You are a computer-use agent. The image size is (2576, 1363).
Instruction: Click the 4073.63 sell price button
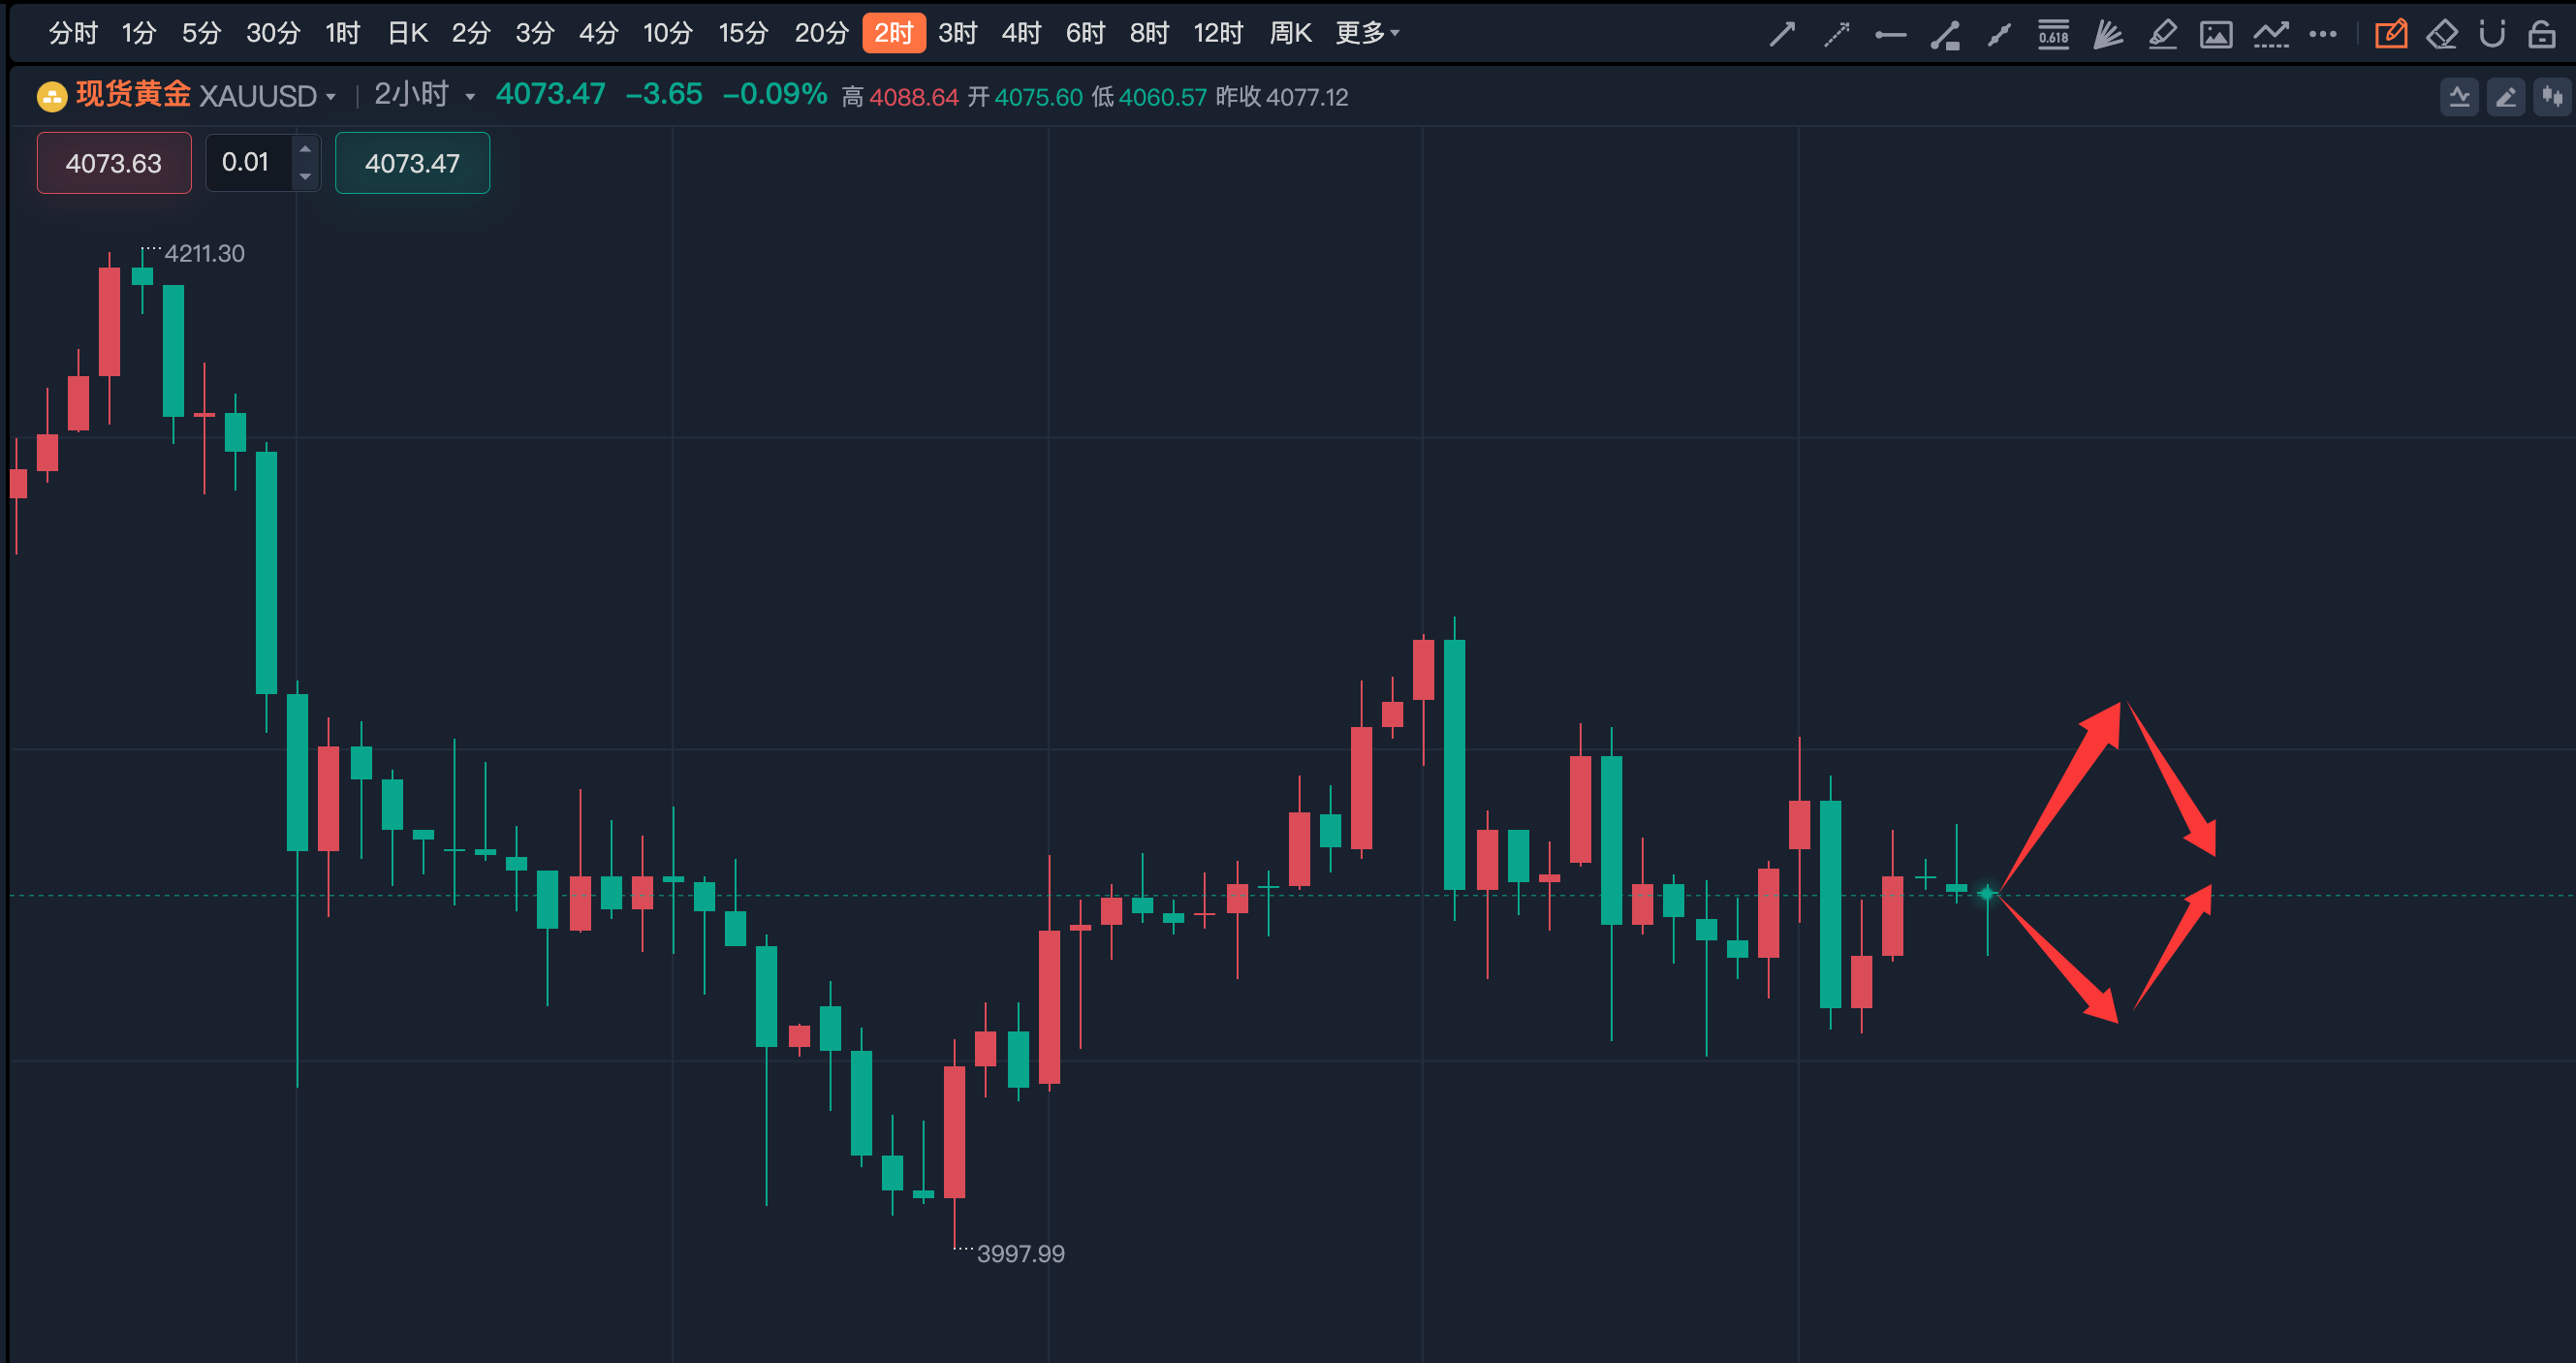pos(113,163)
